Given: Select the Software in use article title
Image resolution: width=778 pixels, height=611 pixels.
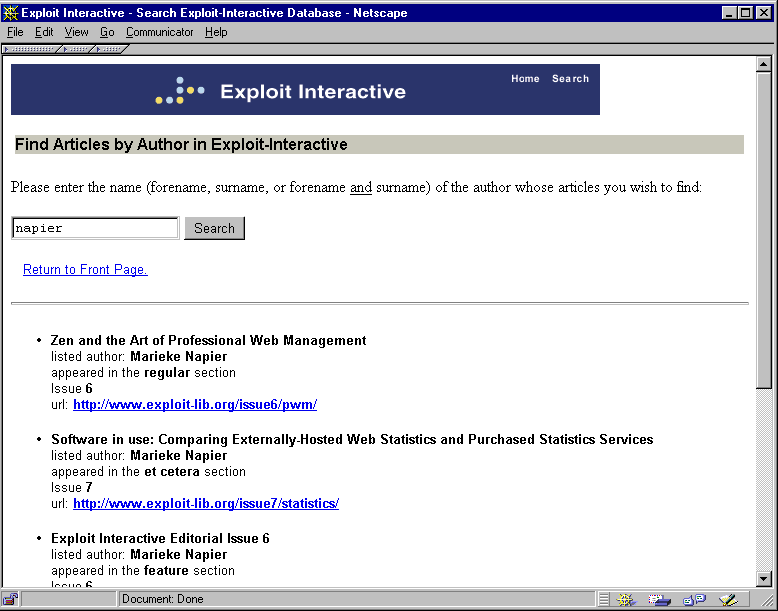Looking at the screenshot, I should pos(352,439).
